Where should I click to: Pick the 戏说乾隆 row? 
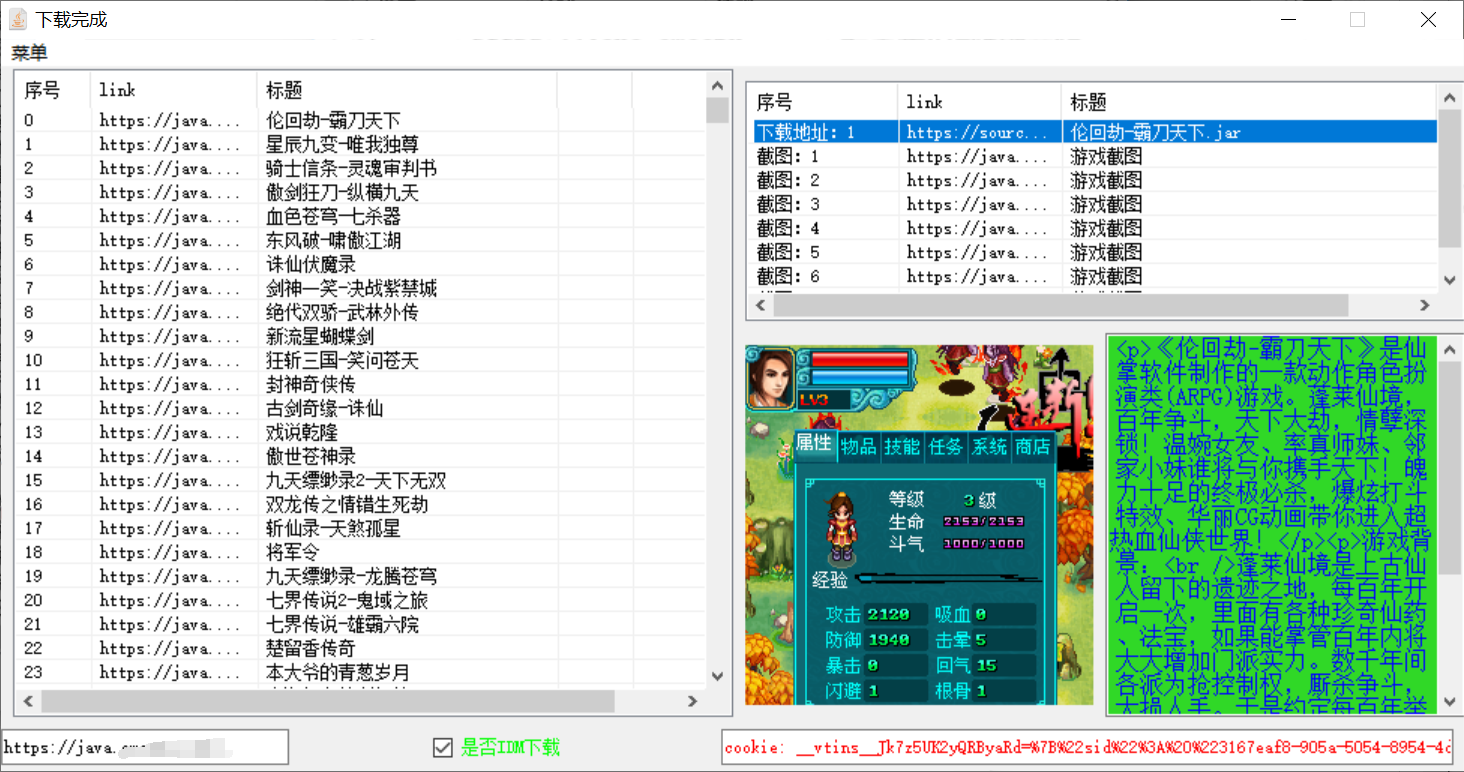(x=360, y=433)
